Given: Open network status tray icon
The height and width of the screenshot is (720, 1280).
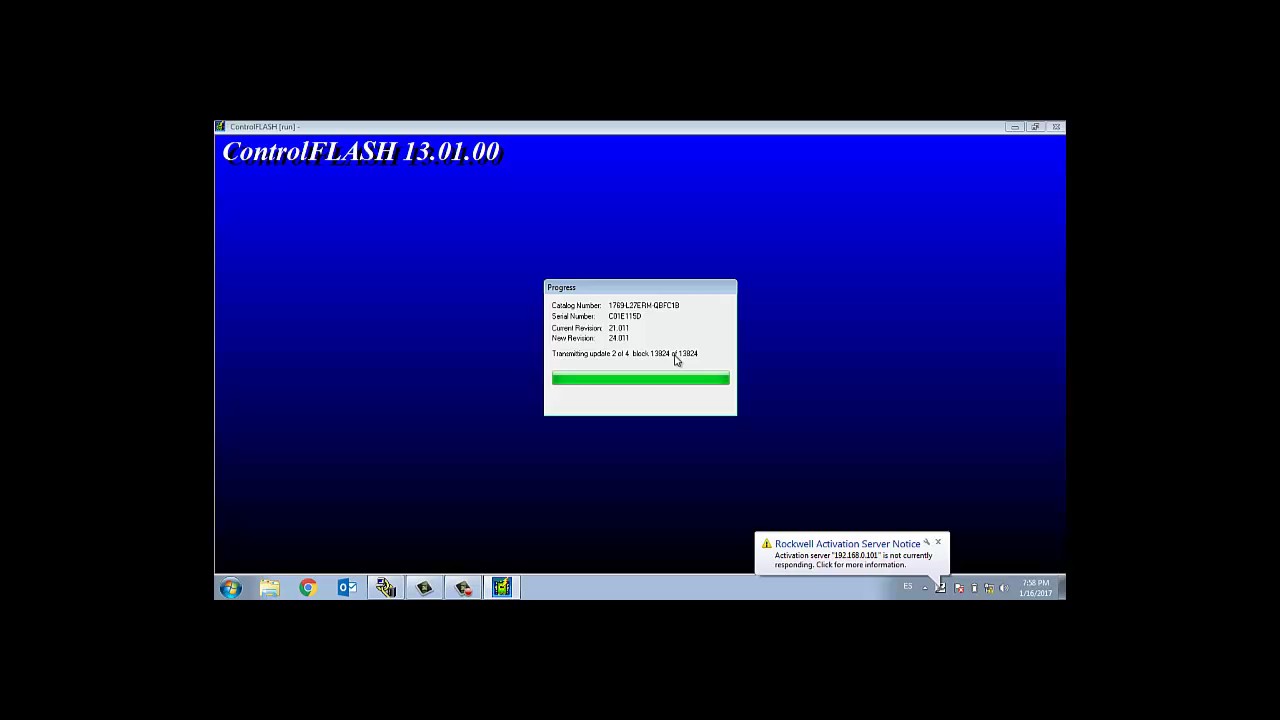Looking at the screenshot, I should tap(989, 588).
